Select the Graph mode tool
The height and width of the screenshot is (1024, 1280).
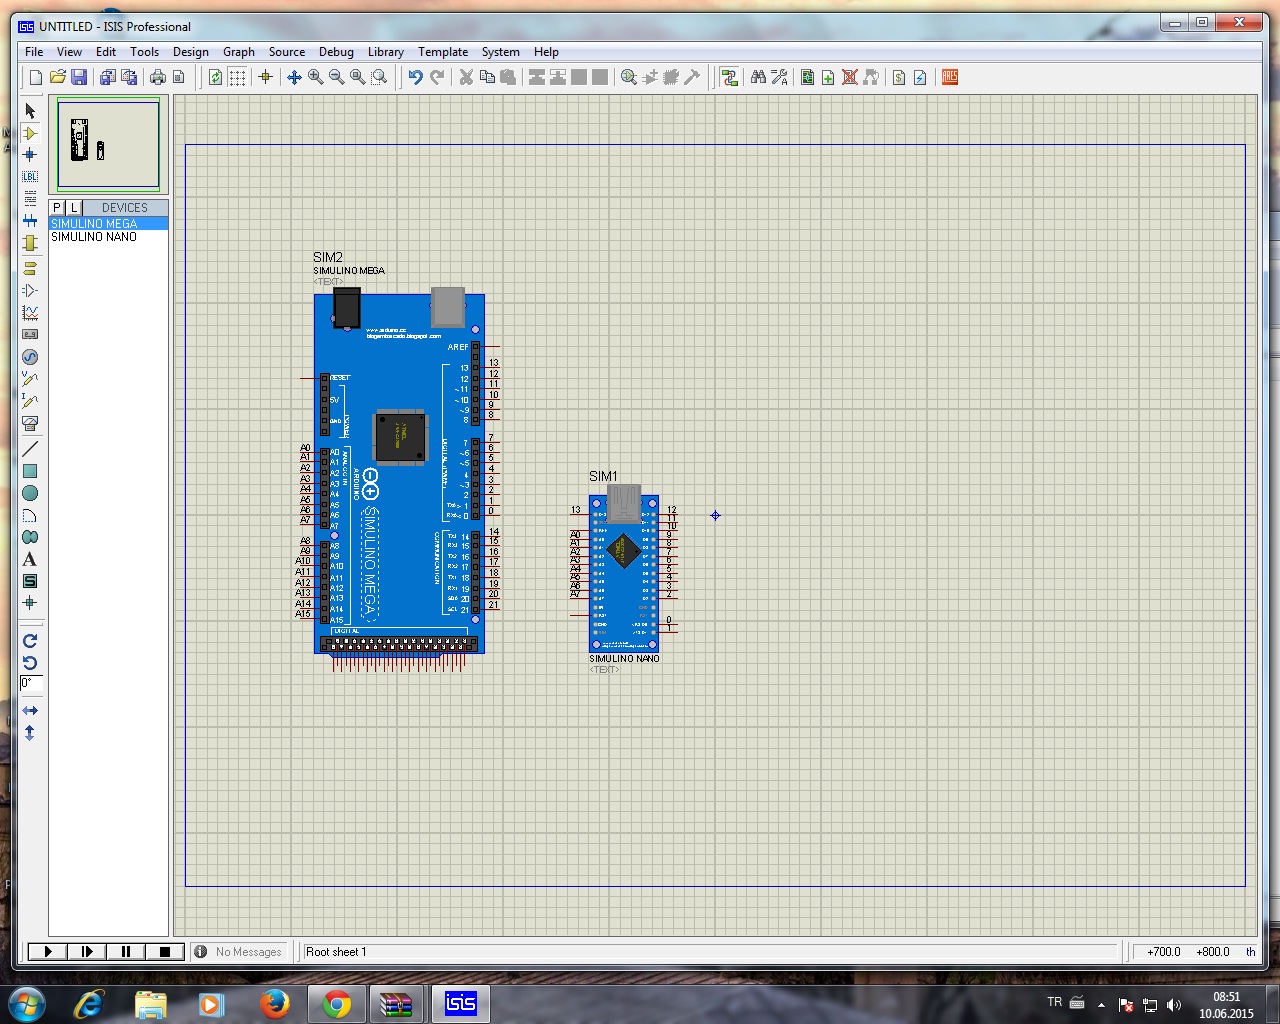(30, 313)
